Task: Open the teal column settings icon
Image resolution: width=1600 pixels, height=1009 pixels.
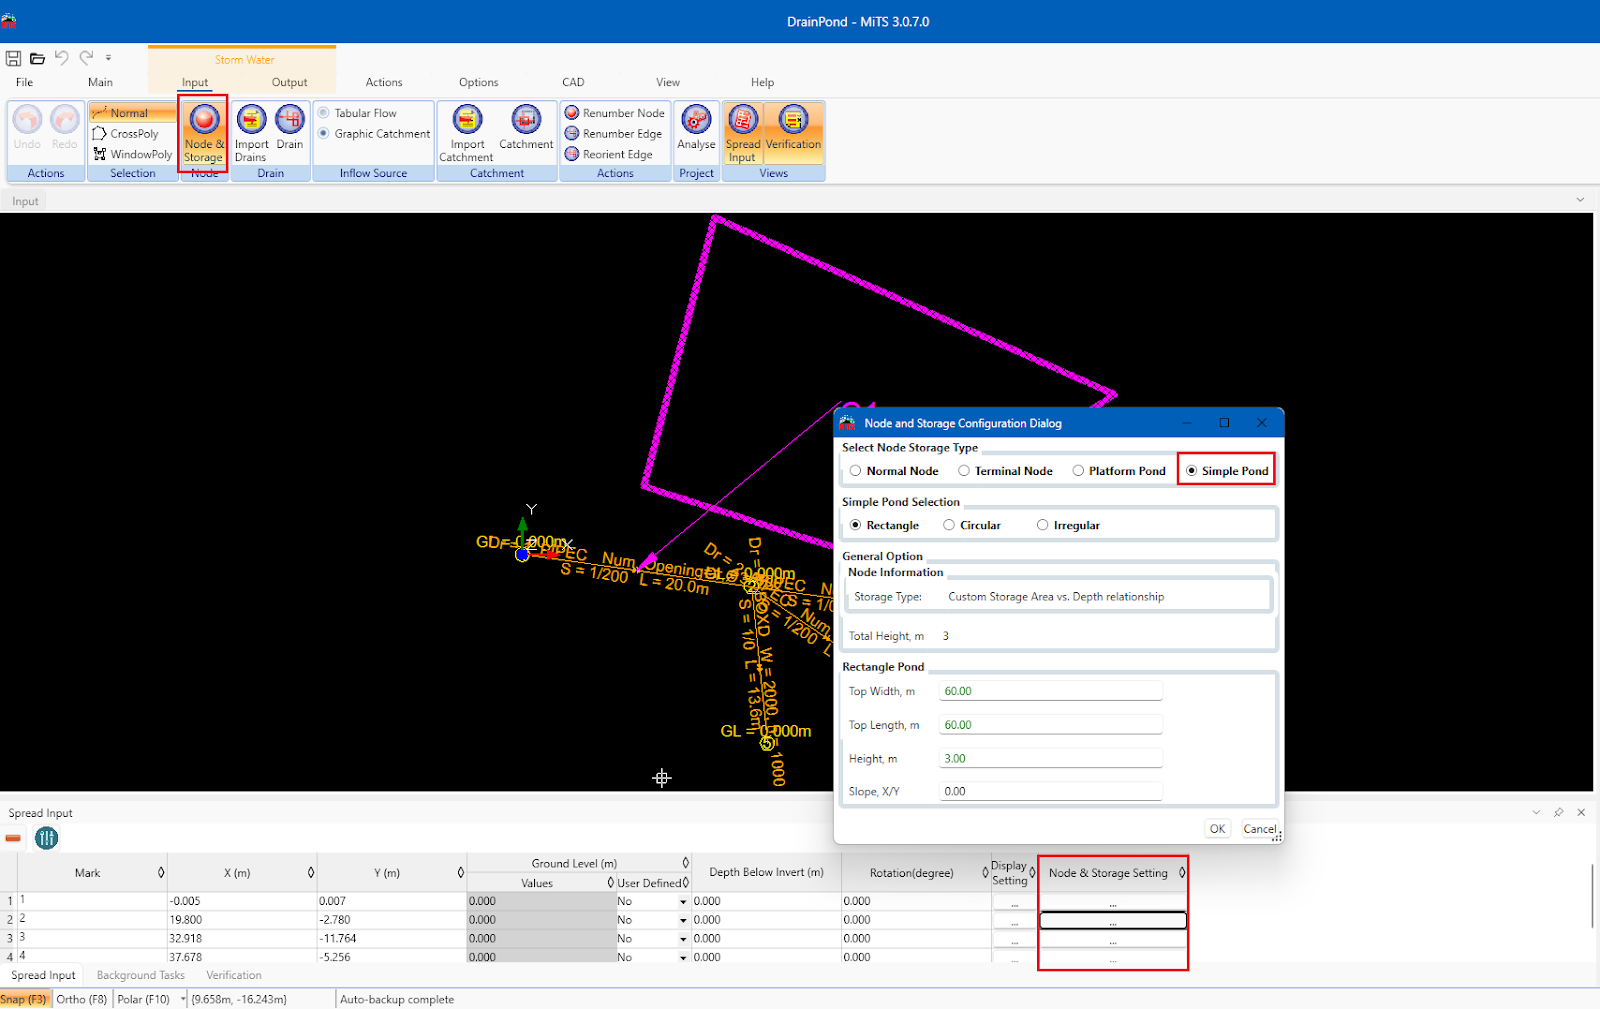Action: 46,838
